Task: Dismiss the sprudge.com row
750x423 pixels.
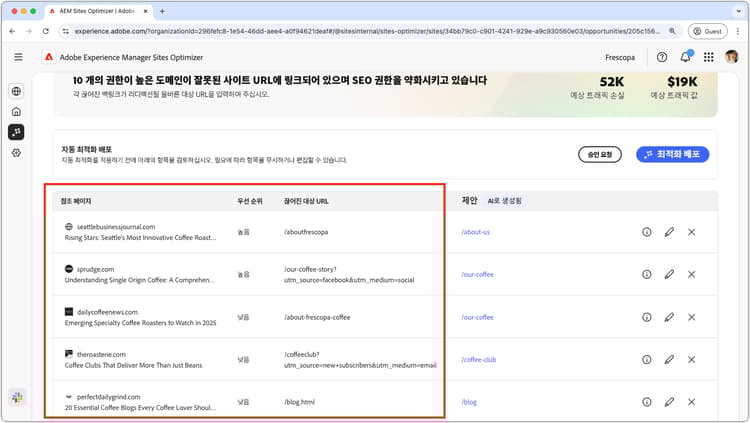Action: click(x=692, y=274)
